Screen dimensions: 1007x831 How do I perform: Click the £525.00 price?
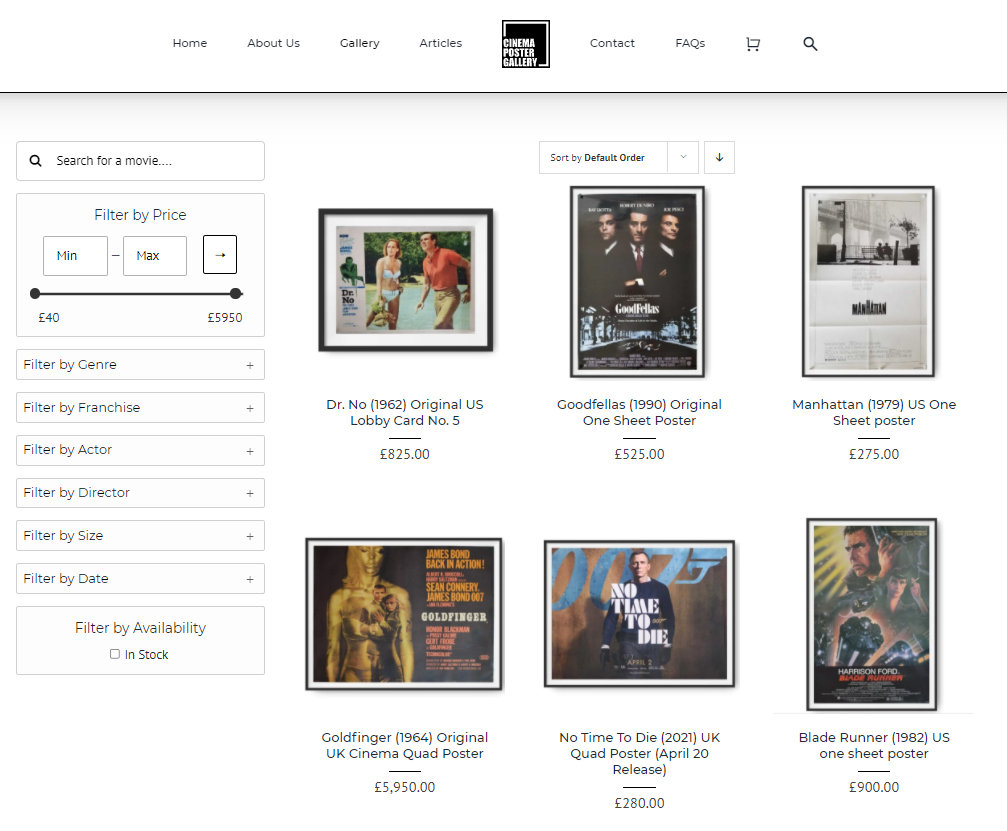[x=640, y=454]
